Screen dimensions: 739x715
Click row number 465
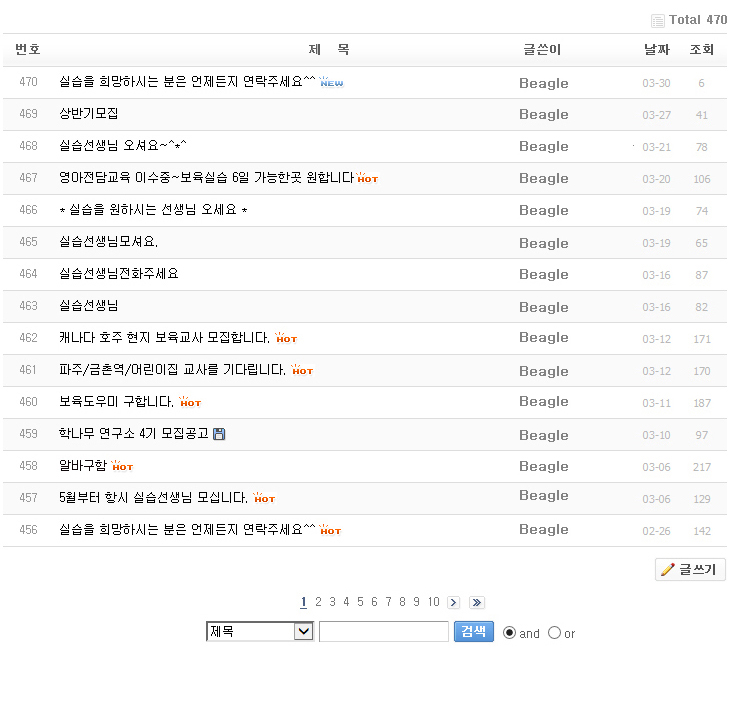click(28, 242)
